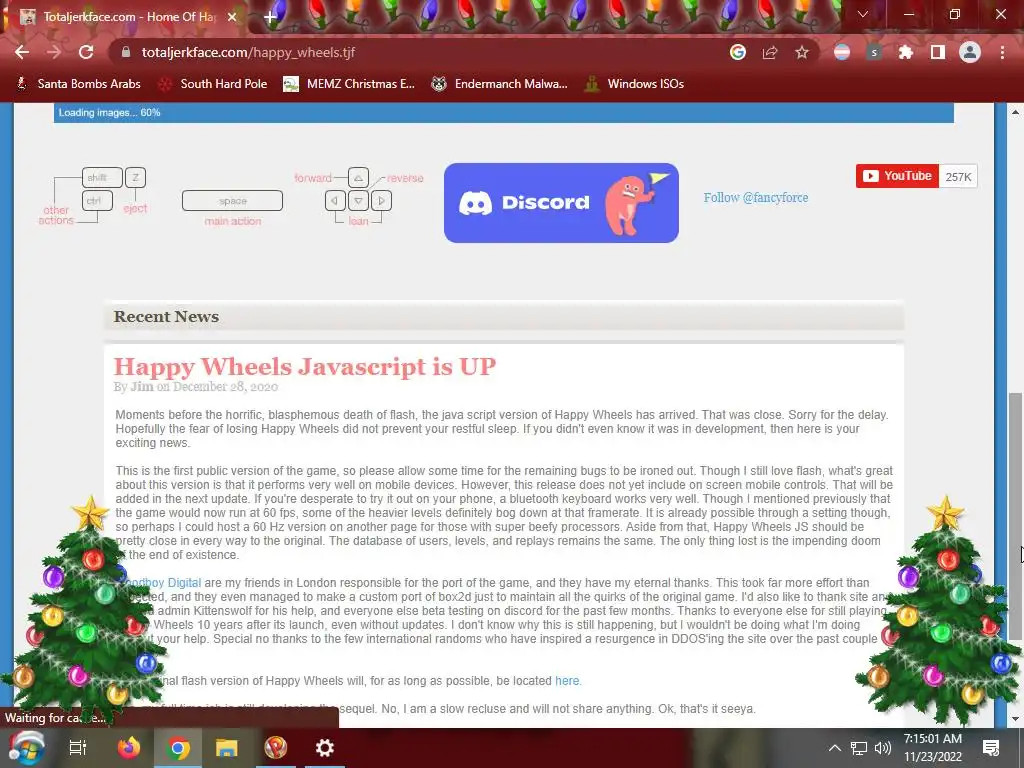Open the Endermanch Malwa... bookmark

(500, 84)
